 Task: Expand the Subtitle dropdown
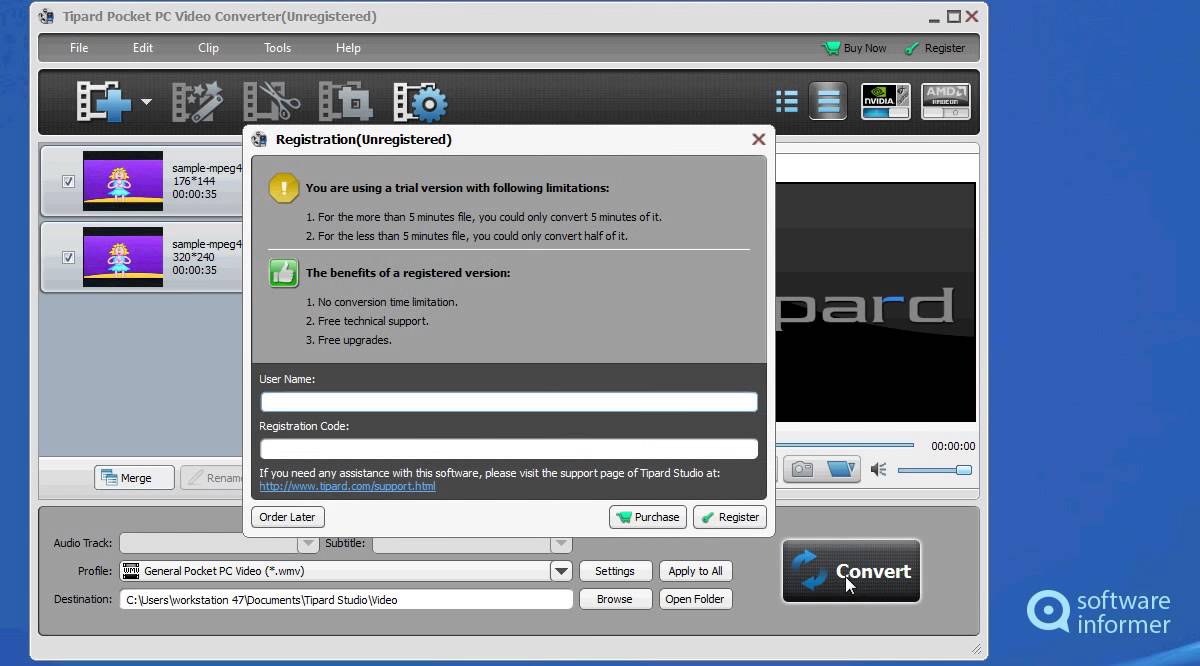point(562,543)
